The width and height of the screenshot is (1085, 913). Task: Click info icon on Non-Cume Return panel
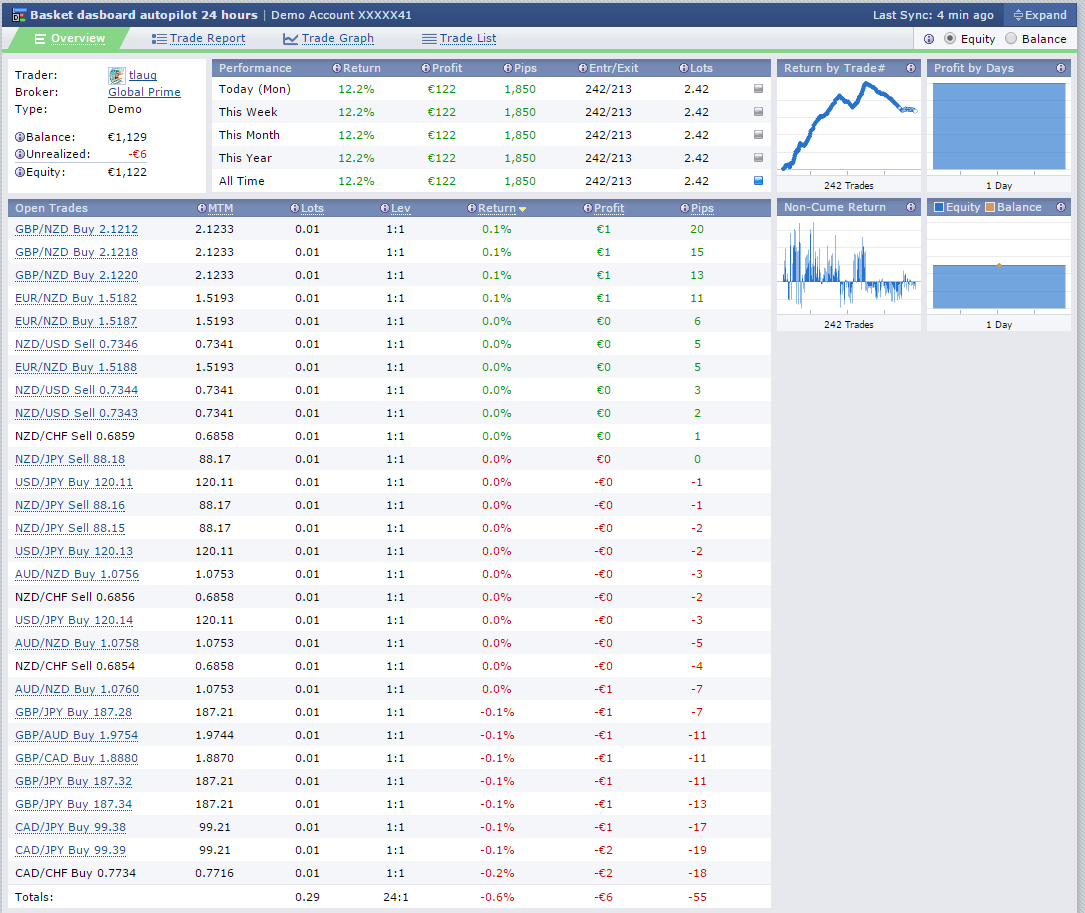click(911, 207)
